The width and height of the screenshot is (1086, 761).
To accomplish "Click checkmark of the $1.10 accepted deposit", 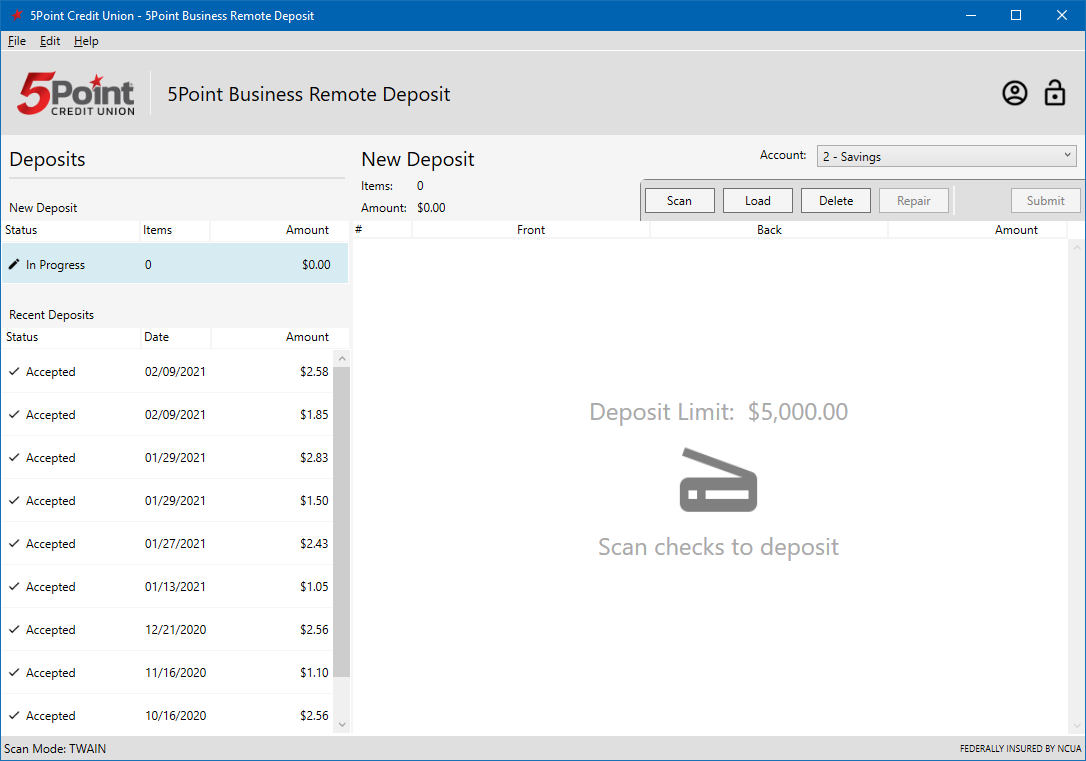I will [x=14, y=672].
